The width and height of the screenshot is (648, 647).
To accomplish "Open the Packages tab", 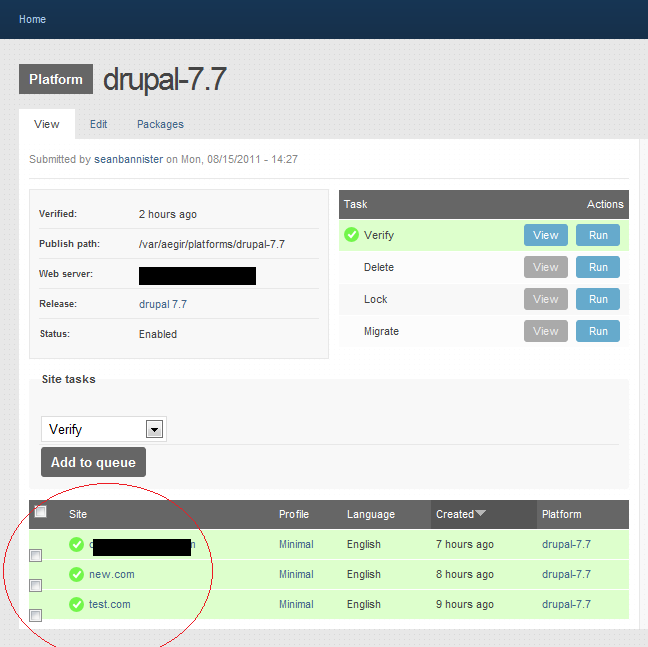I will point(160,124).
